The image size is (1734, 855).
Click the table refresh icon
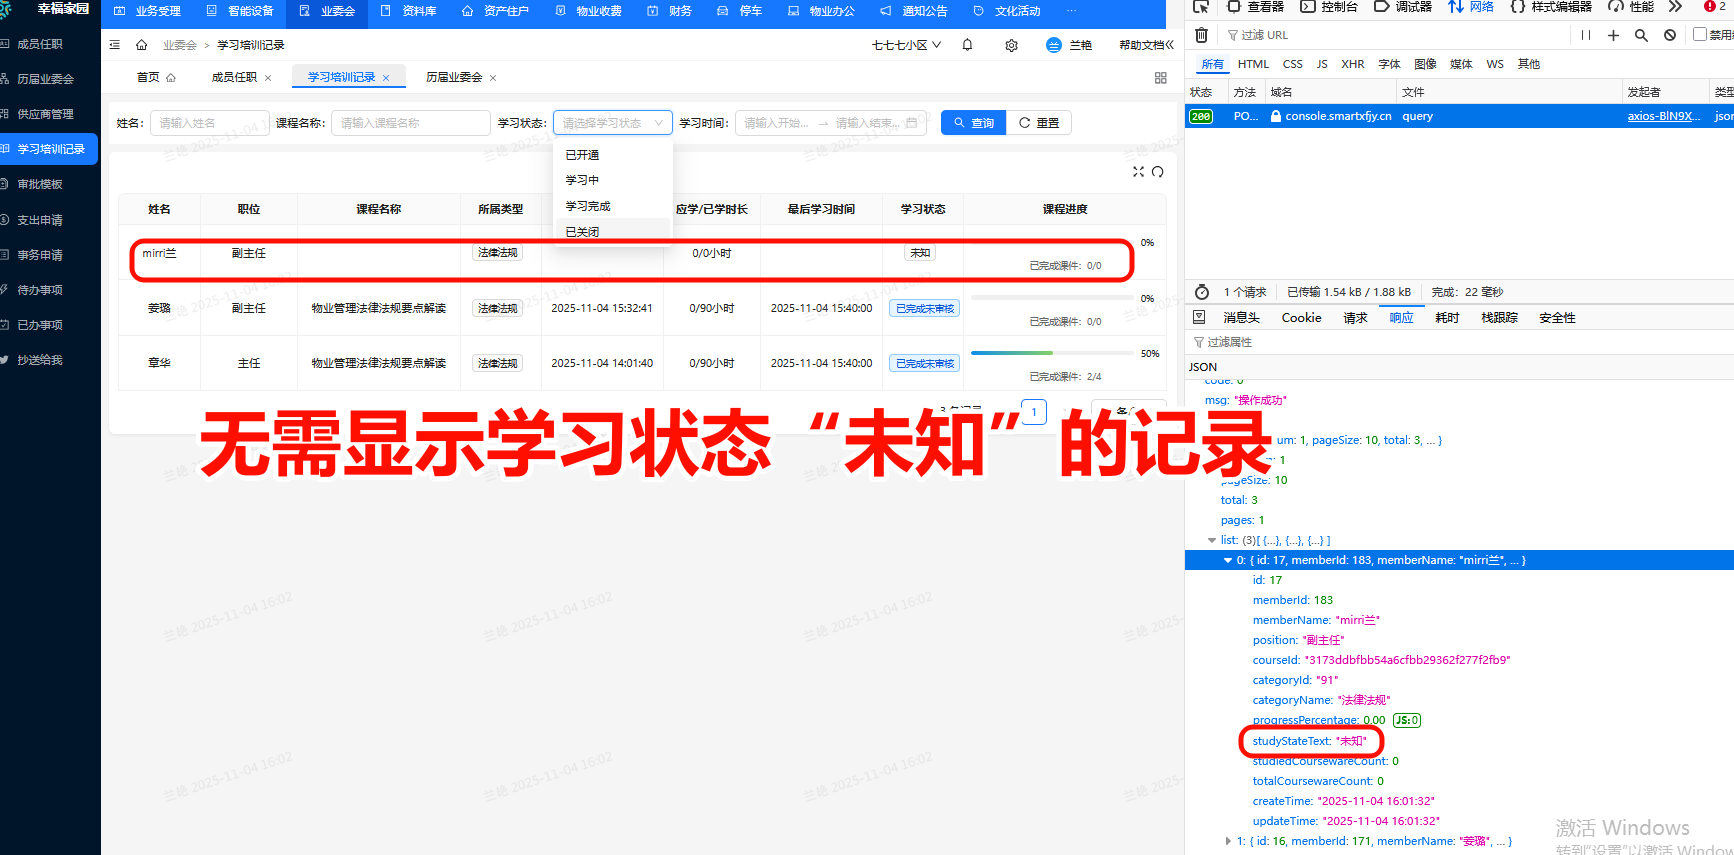1157,172
